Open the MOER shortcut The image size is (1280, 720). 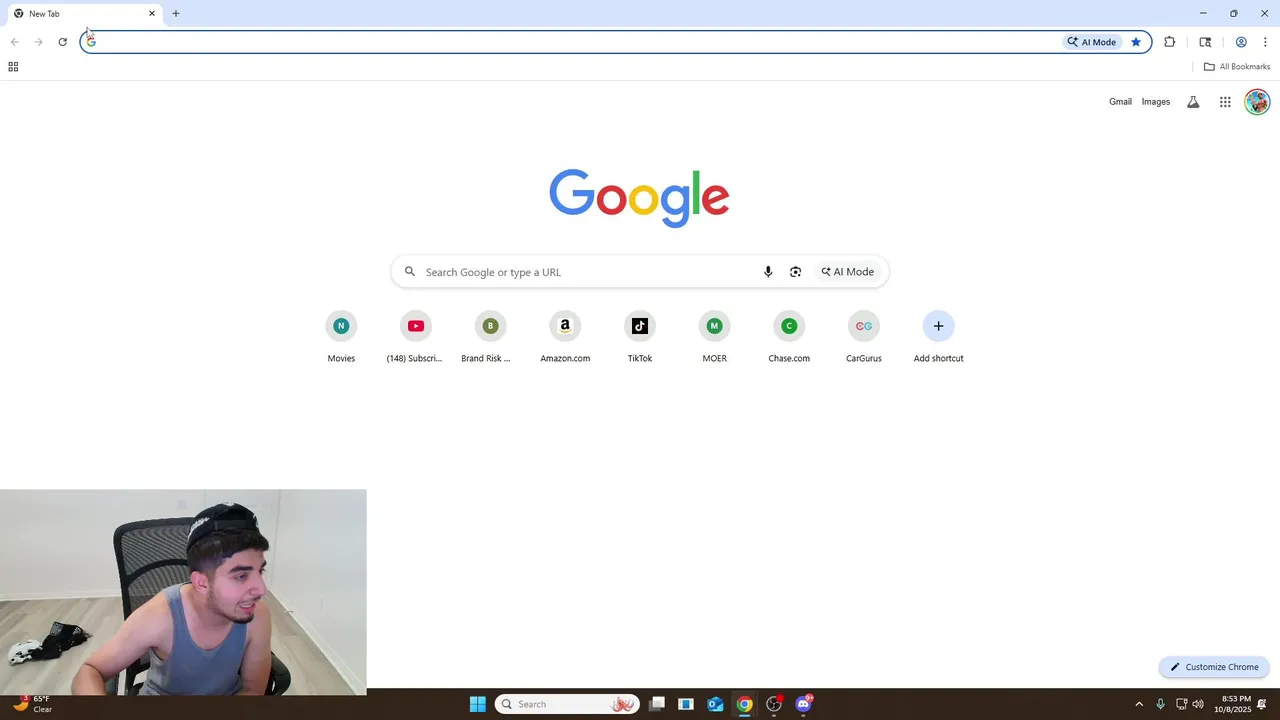tap(714, 337)
